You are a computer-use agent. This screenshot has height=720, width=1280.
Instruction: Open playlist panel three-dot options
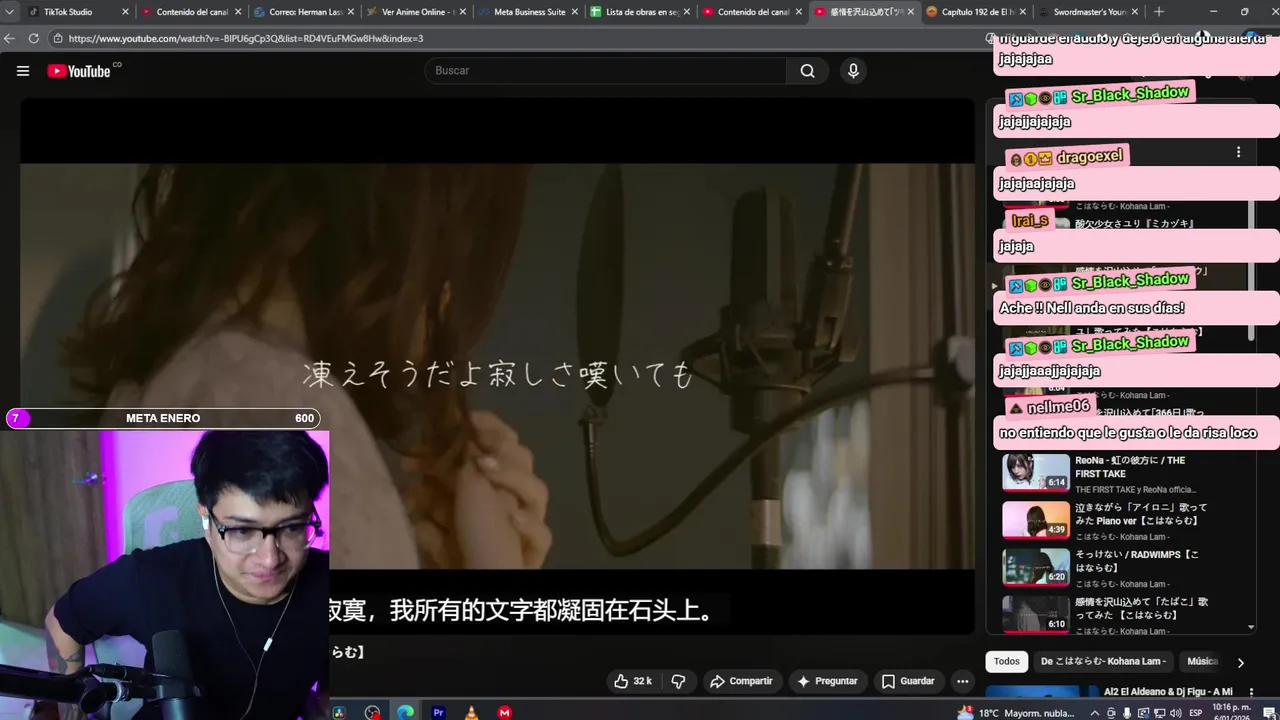click(x=1238, y=152)
